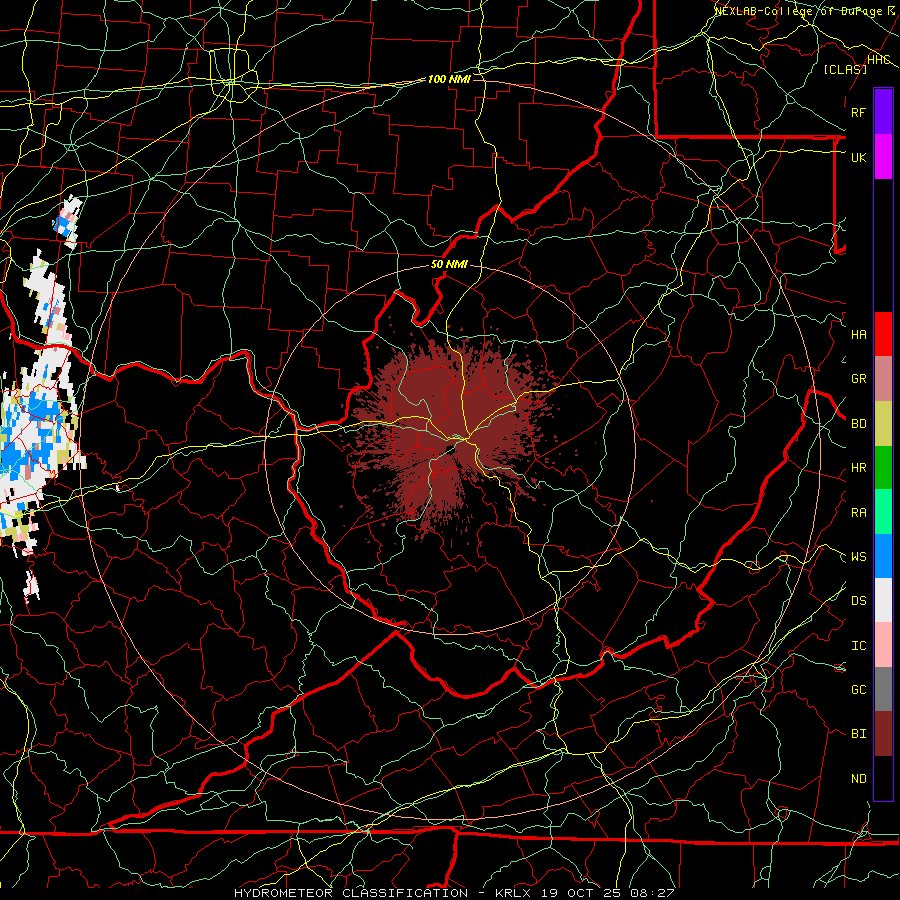Click the "DS" legend label text
The width and height of the screenshot is (900, 900).
point(859,600)
